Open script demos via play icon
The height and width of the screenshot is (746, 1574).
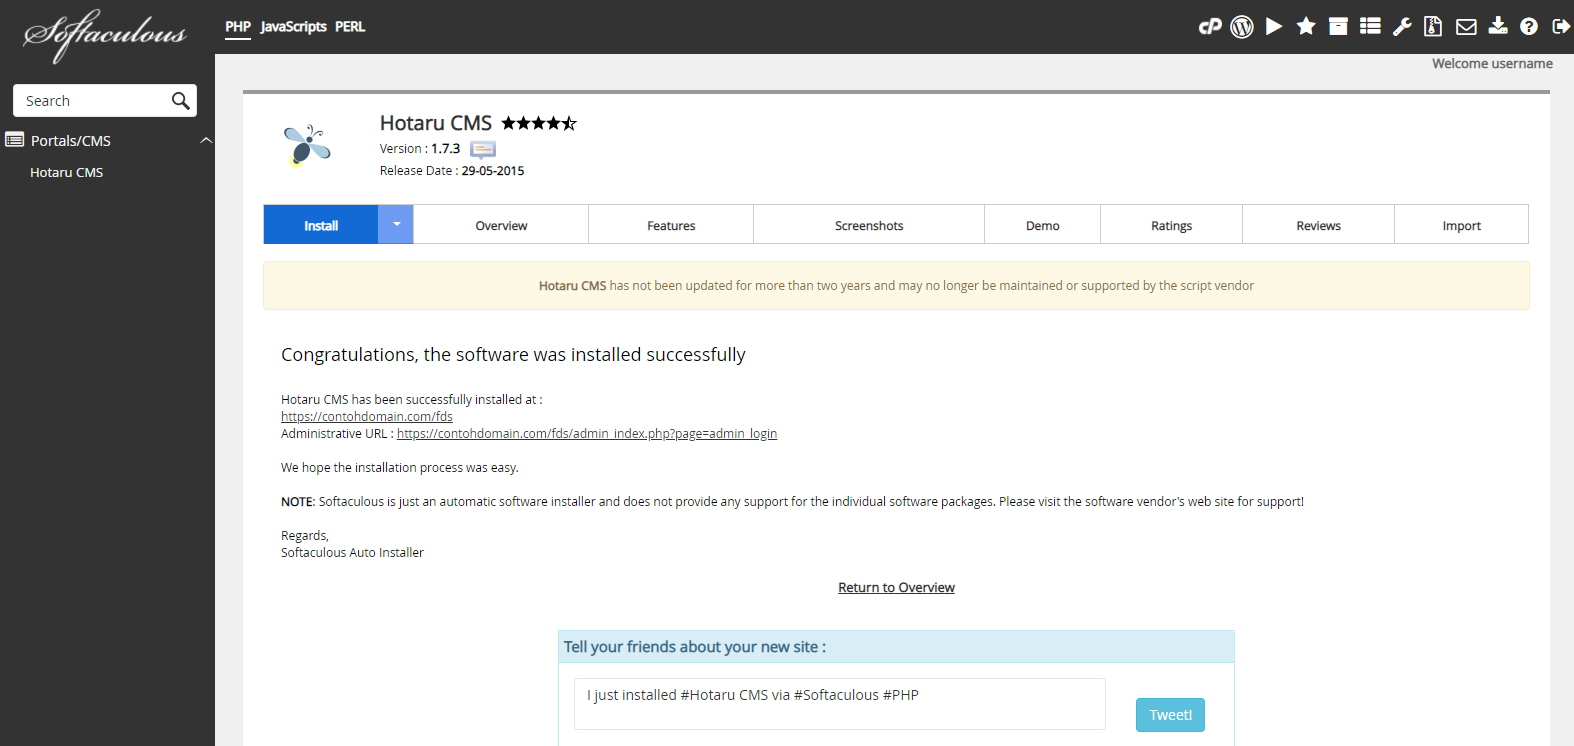1274,27
